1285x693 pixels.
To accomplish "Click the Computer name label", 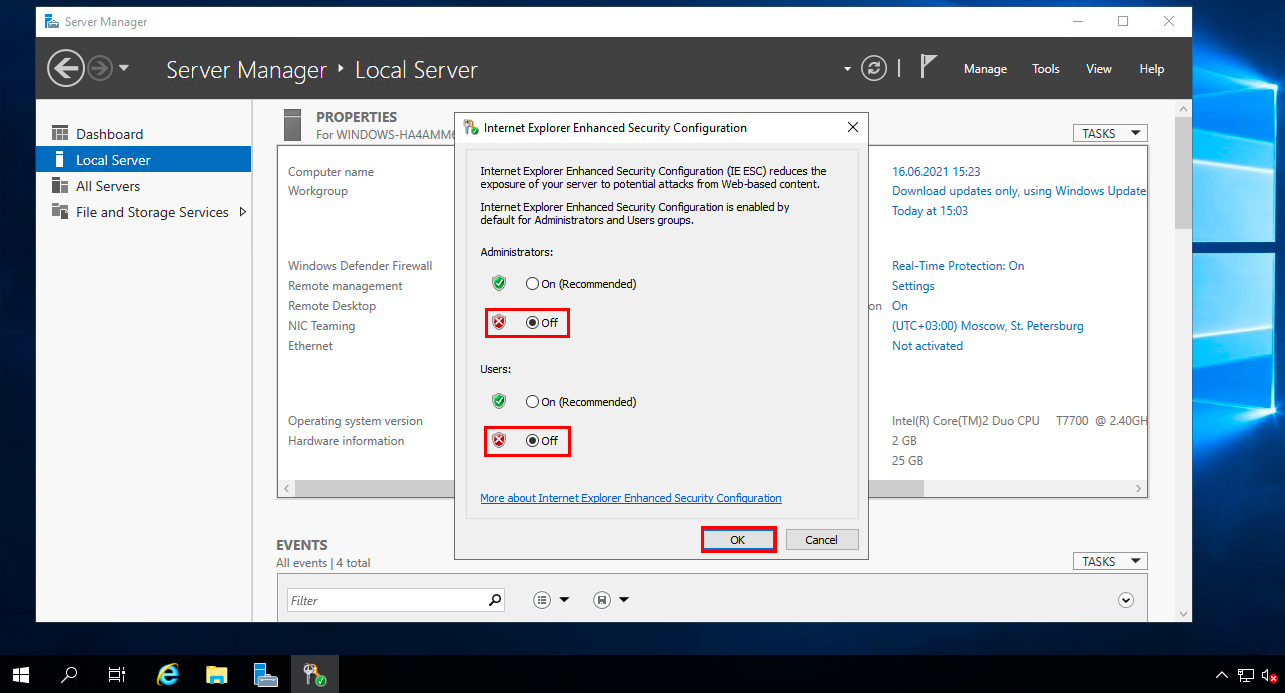I will pos(331,172).
